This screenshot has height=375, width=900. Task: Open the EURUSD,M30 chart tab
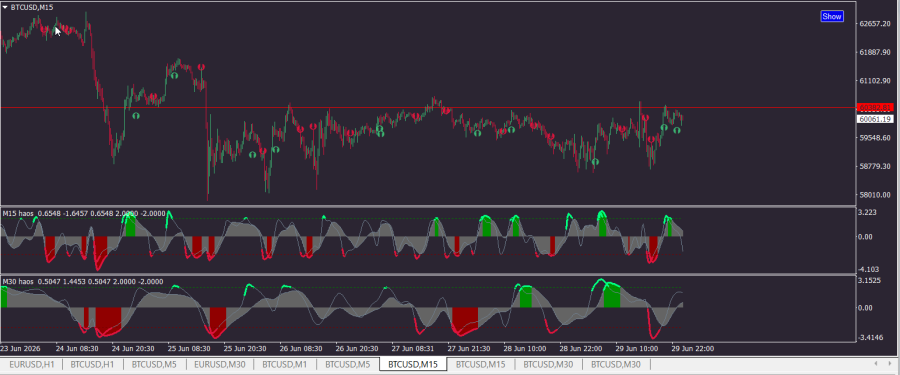pos(219,364)
